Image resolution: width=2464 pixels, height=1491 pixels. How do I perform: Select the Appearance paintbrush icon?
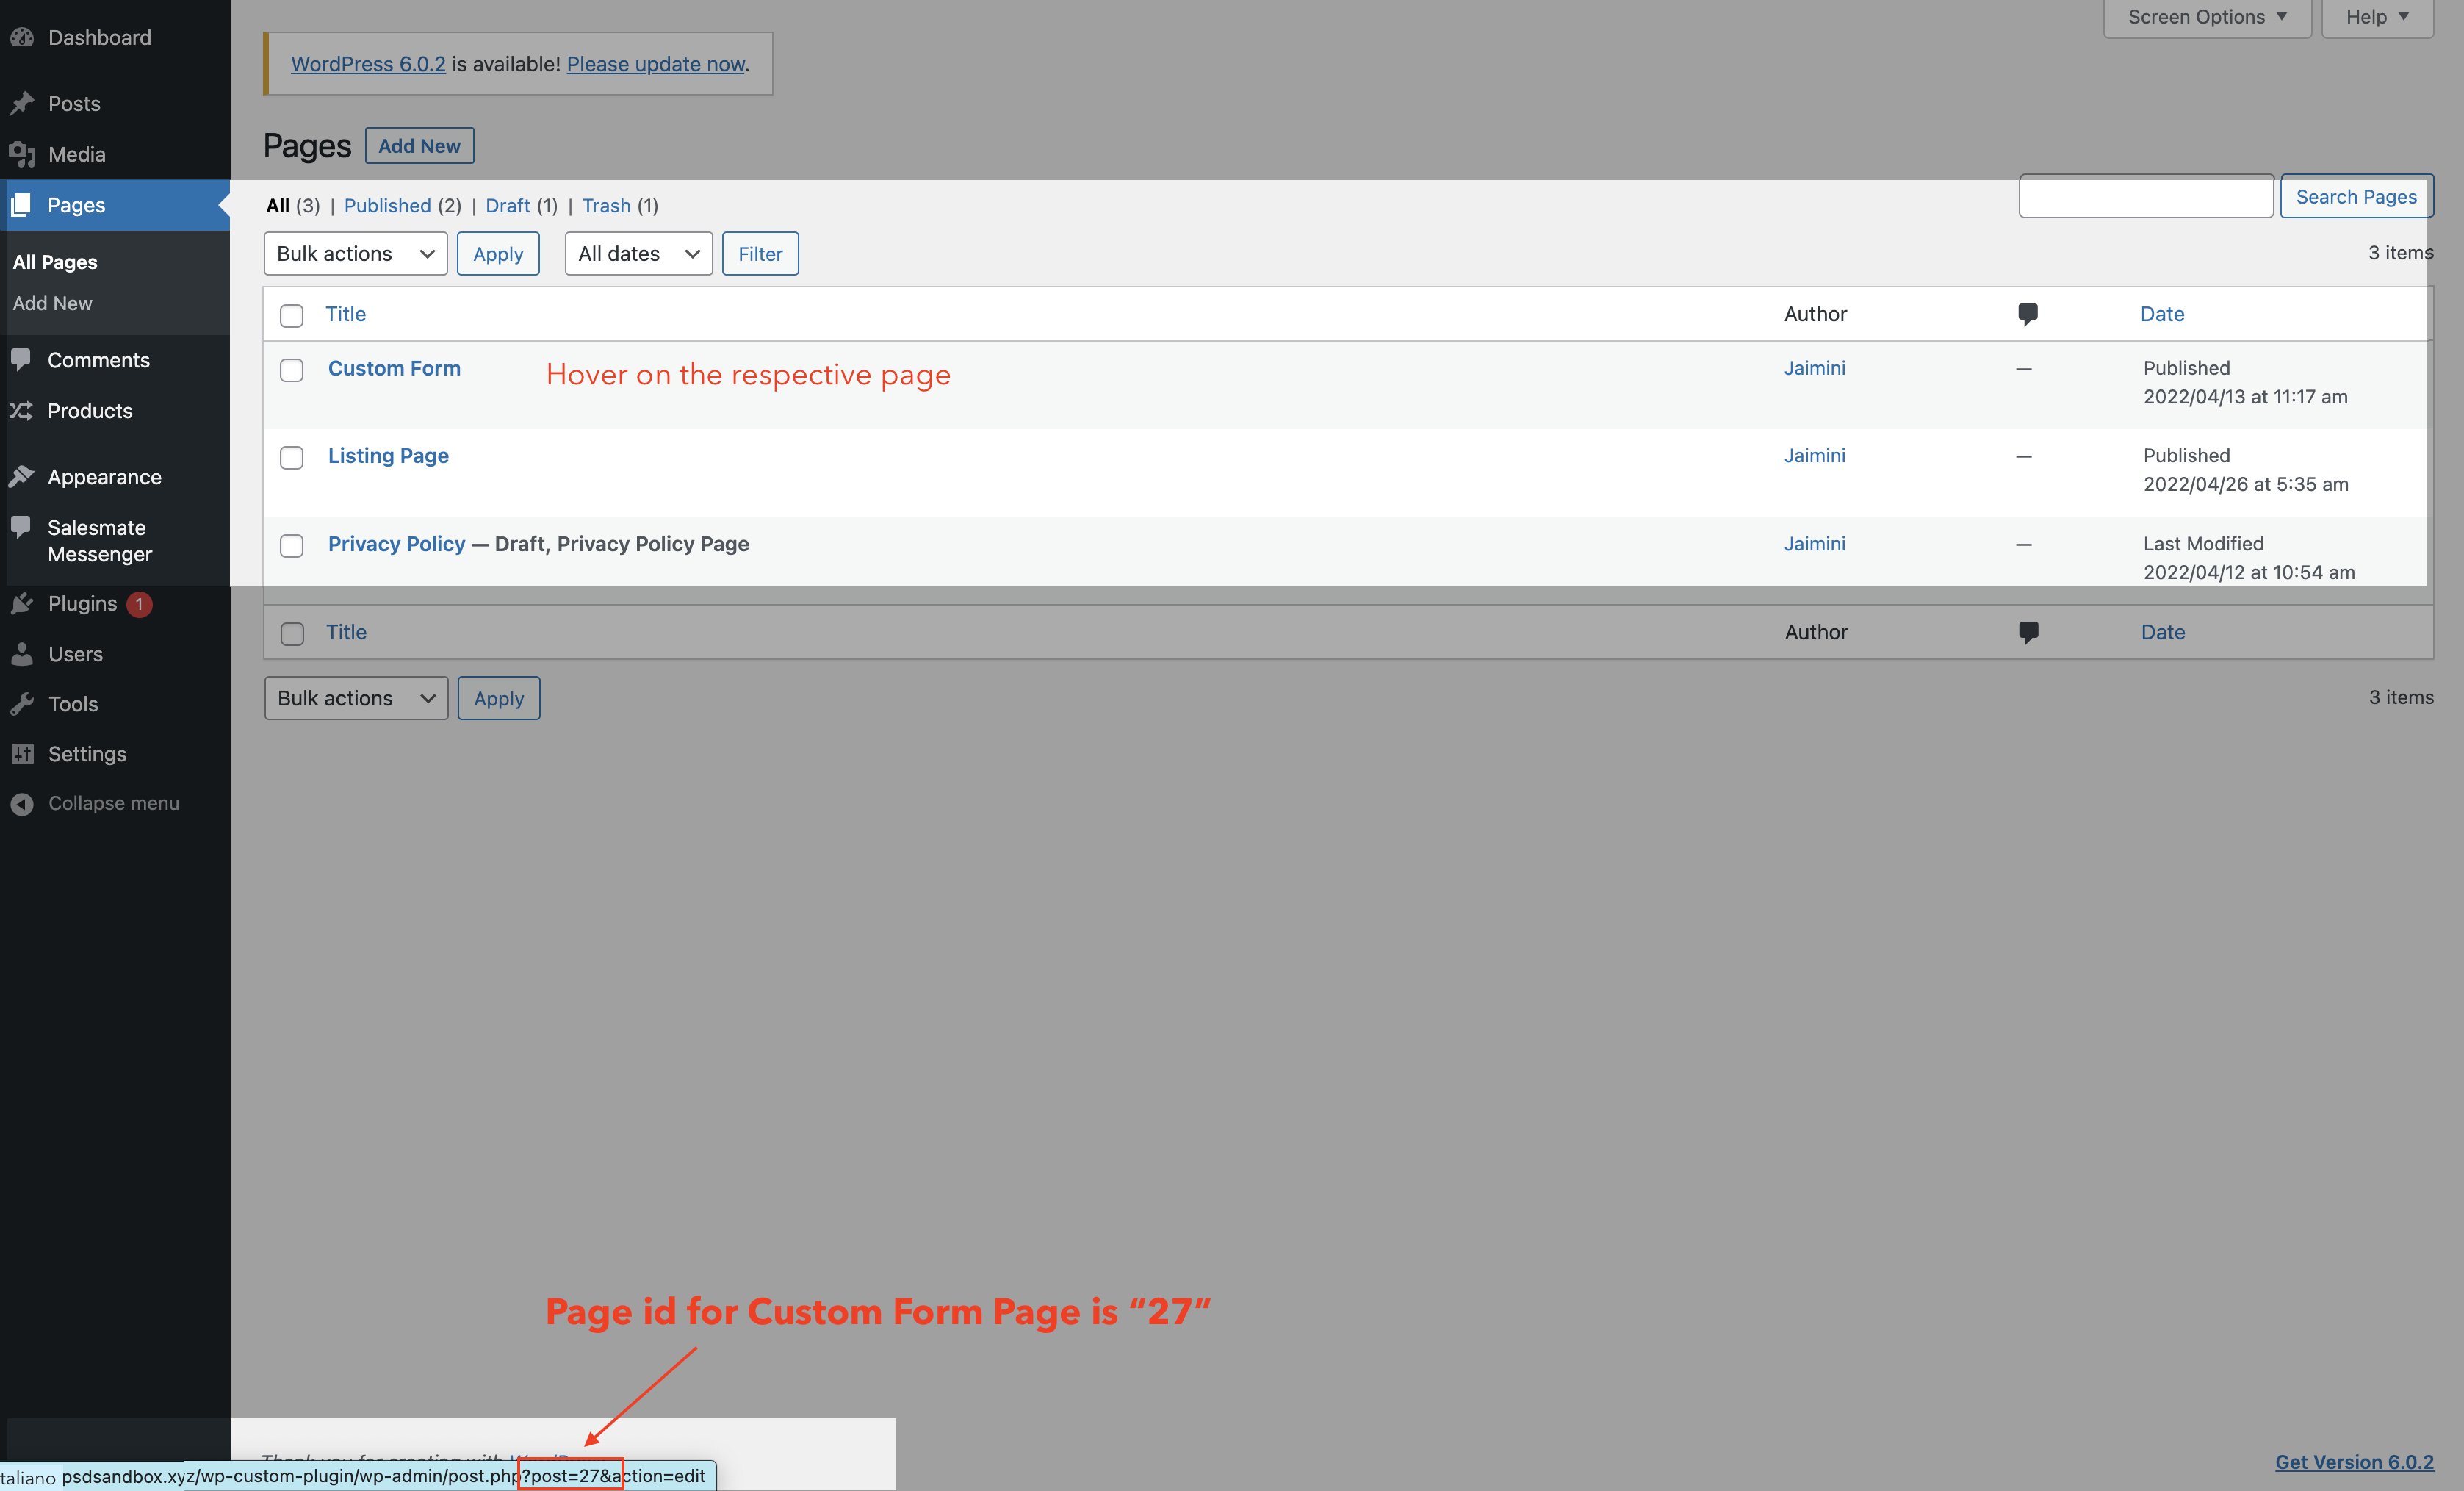(23, 477)
